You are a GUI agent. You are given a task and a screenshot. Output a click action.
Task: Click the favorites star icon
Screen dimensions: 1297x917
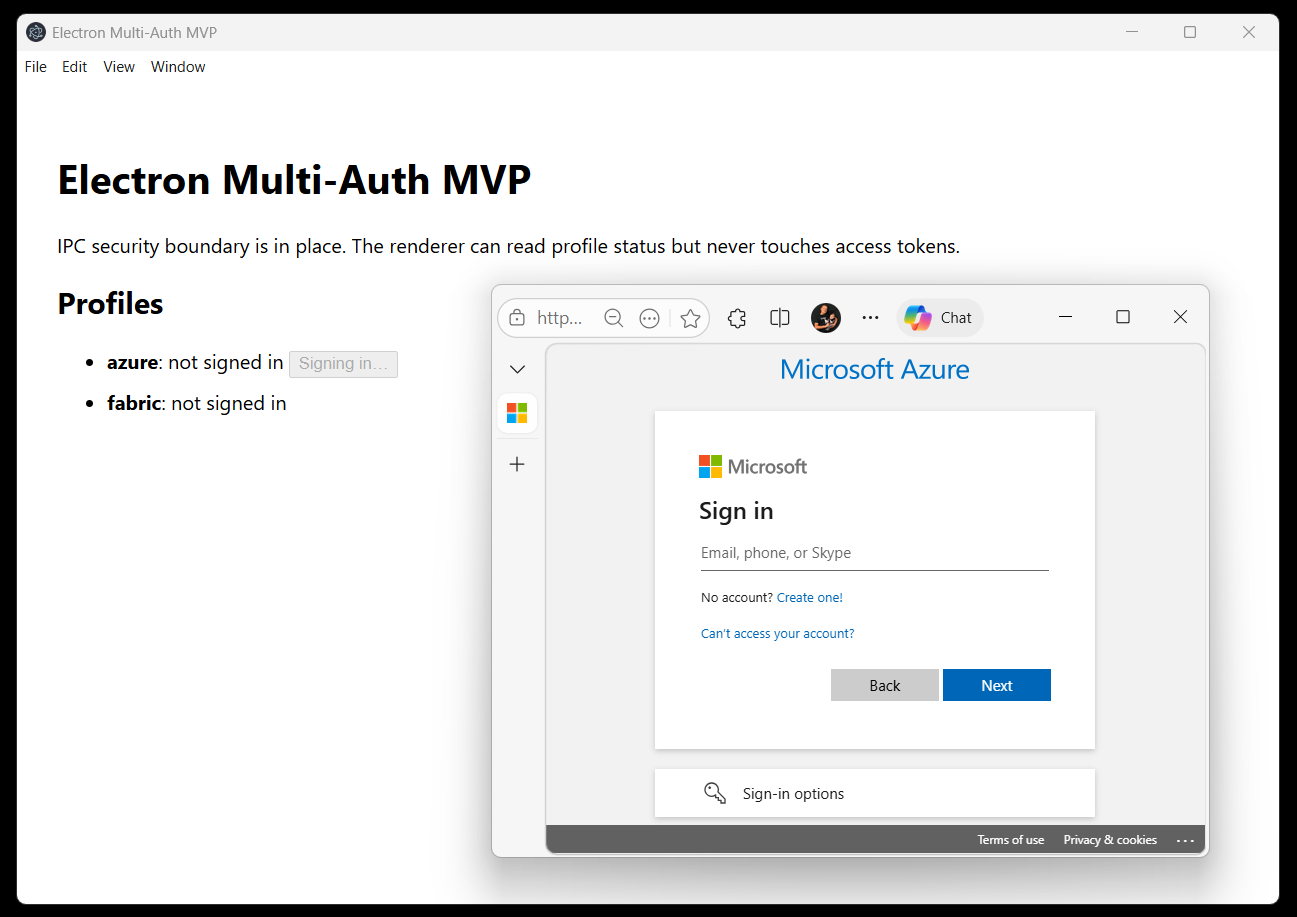[x=690, y=318]
